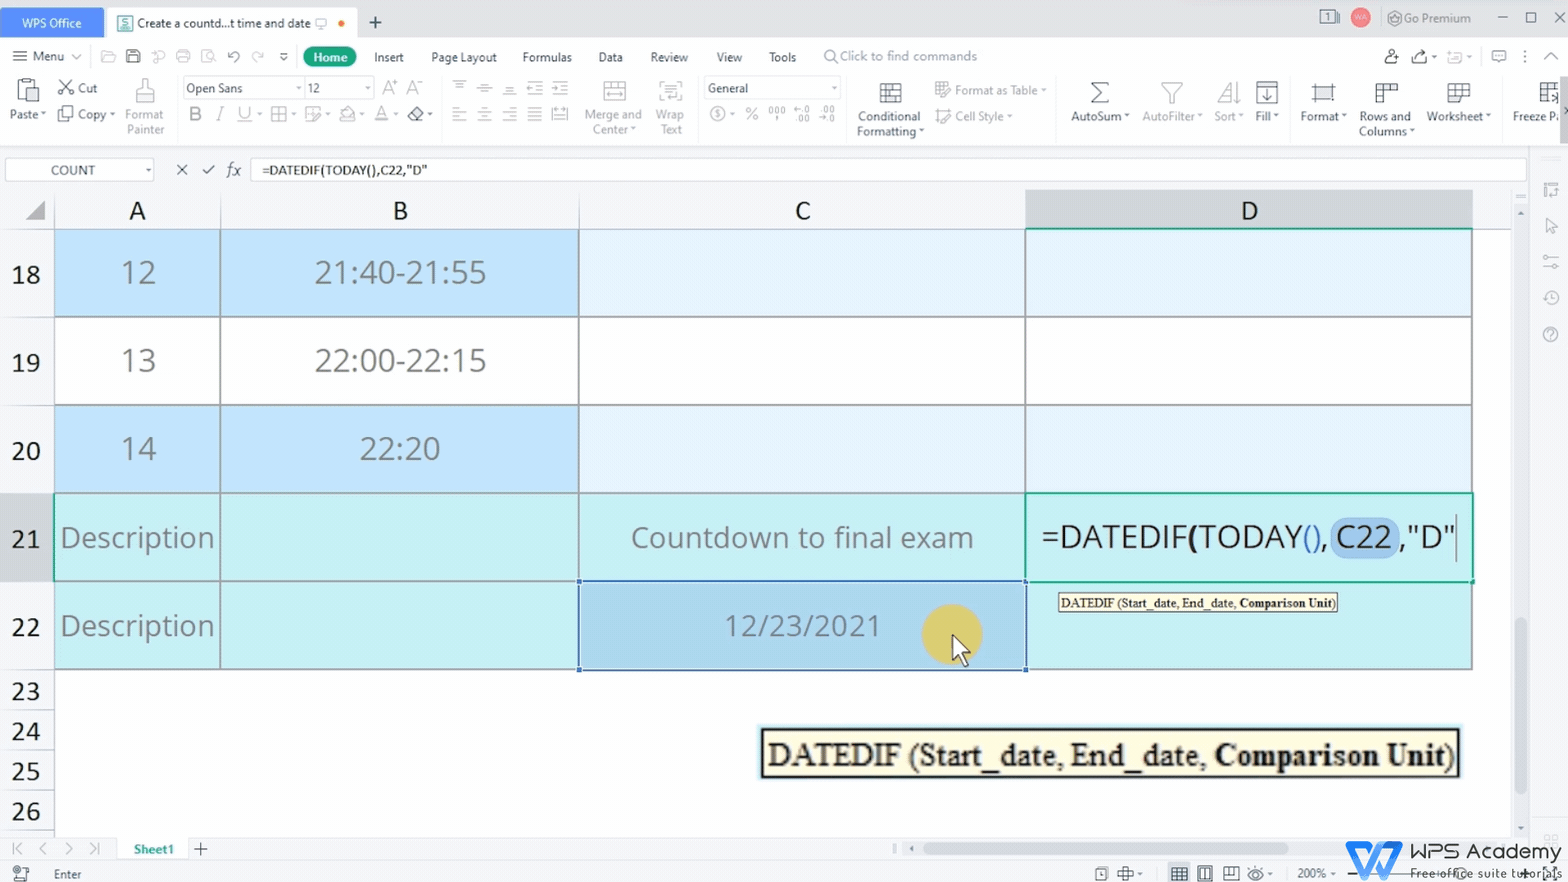Image resolution: width=1568 pixels, height=882 pixels.
Task: Click the Format Painter icon
Action: tap(144, 94)
